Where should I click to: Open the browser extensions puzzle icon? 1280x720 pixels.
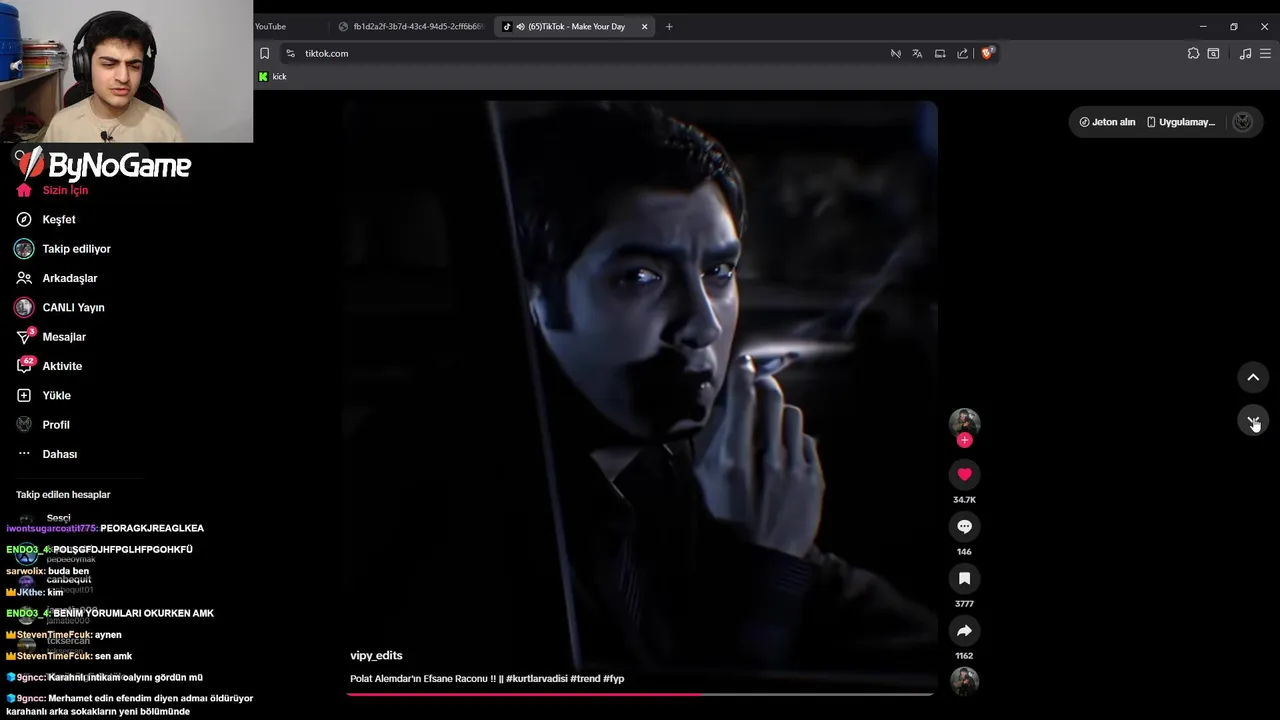tap(1193, 54)
